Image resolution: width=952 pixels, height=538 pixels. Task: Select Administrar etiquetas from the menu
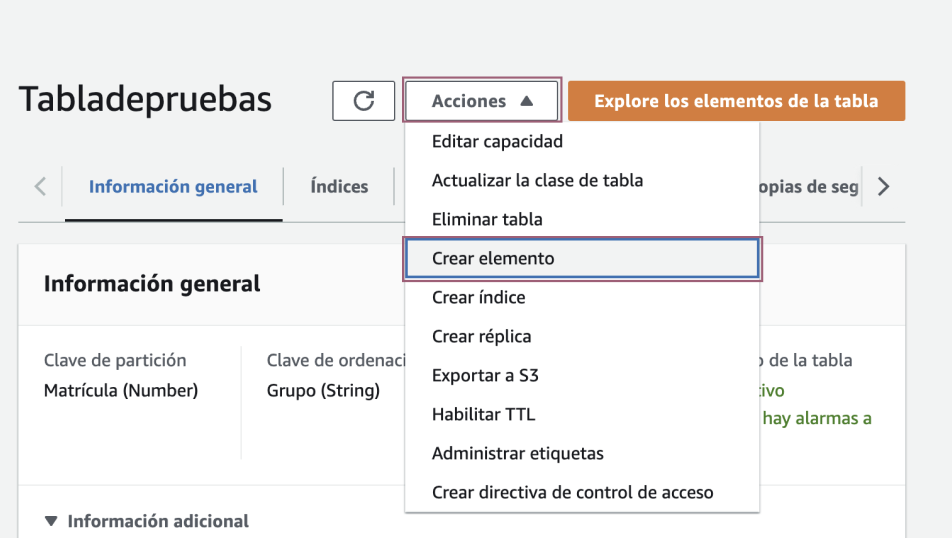tap(582, 454)
